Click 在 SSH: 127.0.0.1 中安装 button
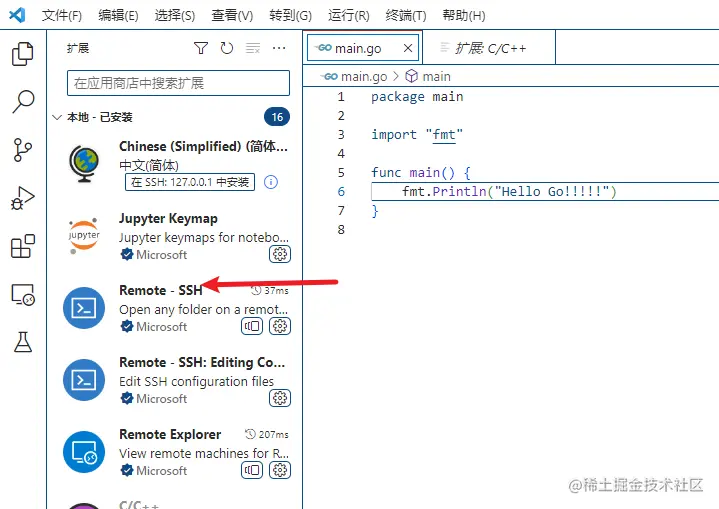 [x=190, y=182]
